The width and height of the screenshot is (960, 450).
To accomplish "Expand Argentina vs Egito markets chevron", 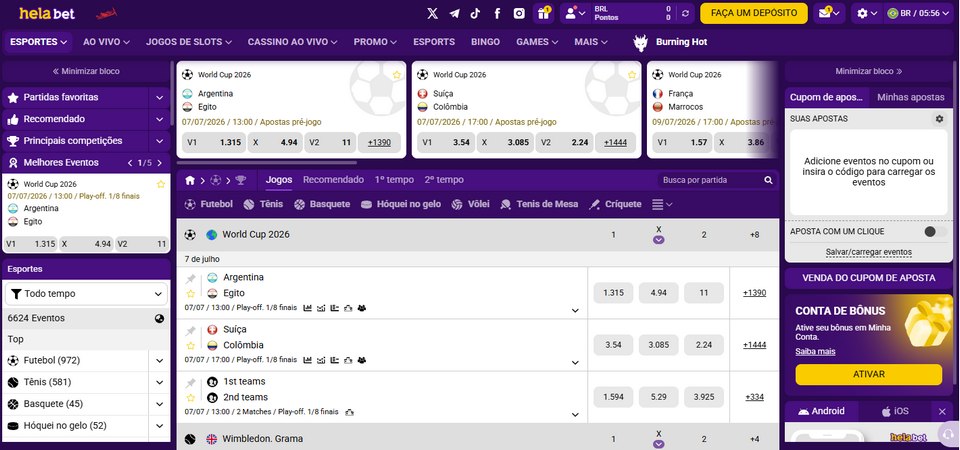I will pos(575,310).
